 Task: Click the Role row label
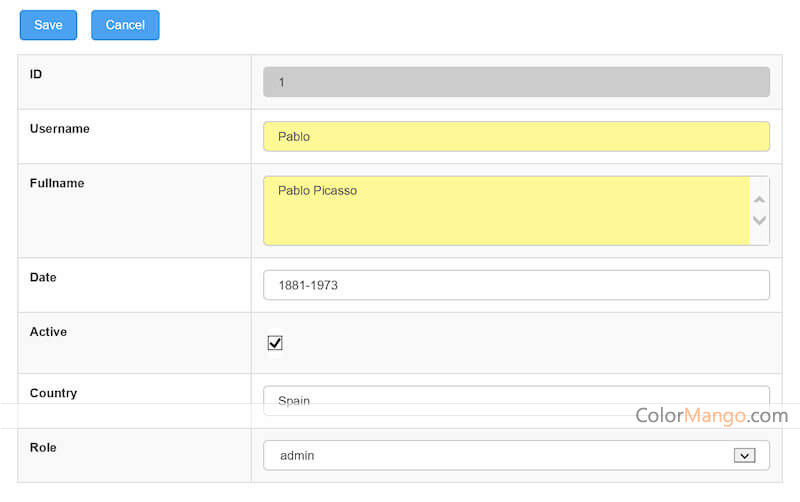43,447
